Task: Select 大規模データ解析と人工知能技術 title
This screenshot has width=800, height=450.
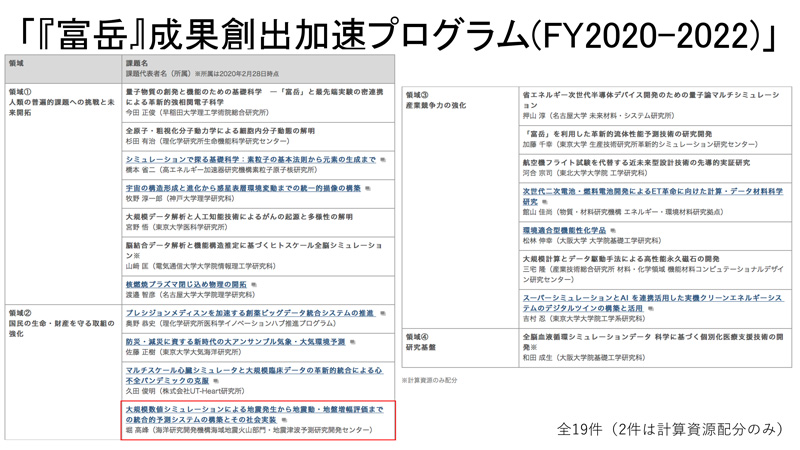Action: 239,216
